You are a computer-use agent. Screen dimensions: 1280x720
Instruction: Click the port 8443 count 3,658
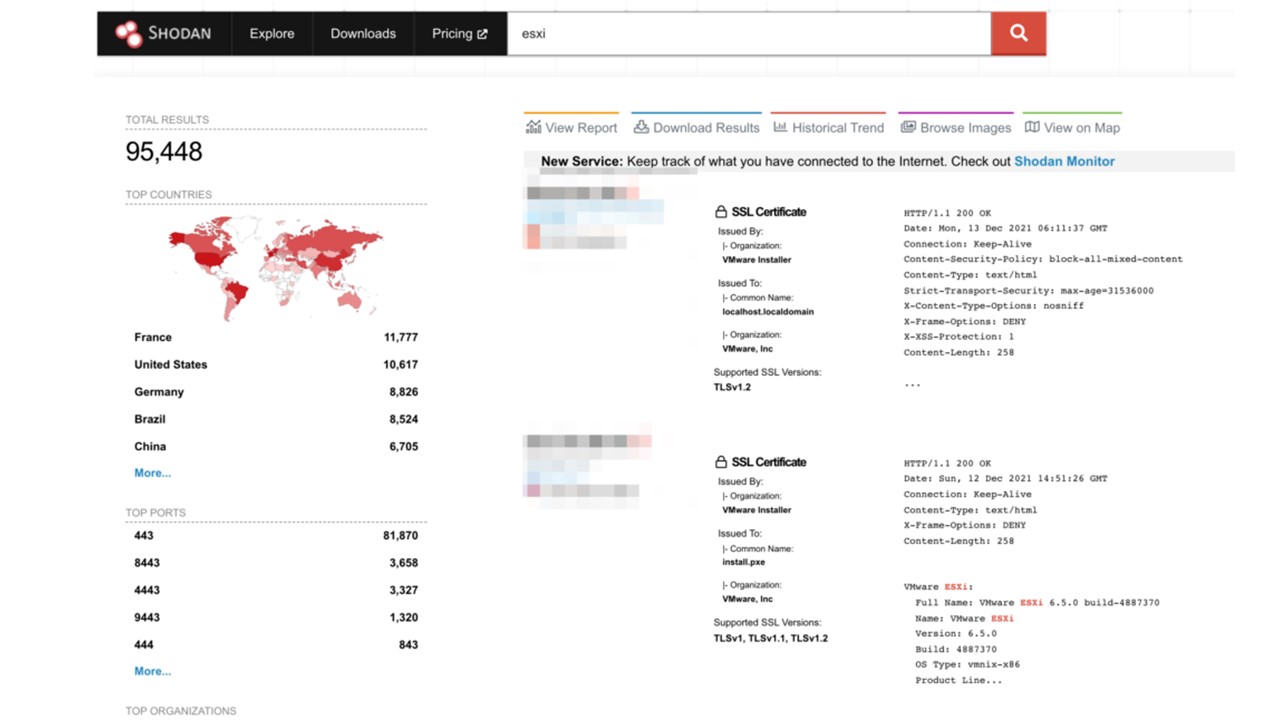tap(404, 563)
